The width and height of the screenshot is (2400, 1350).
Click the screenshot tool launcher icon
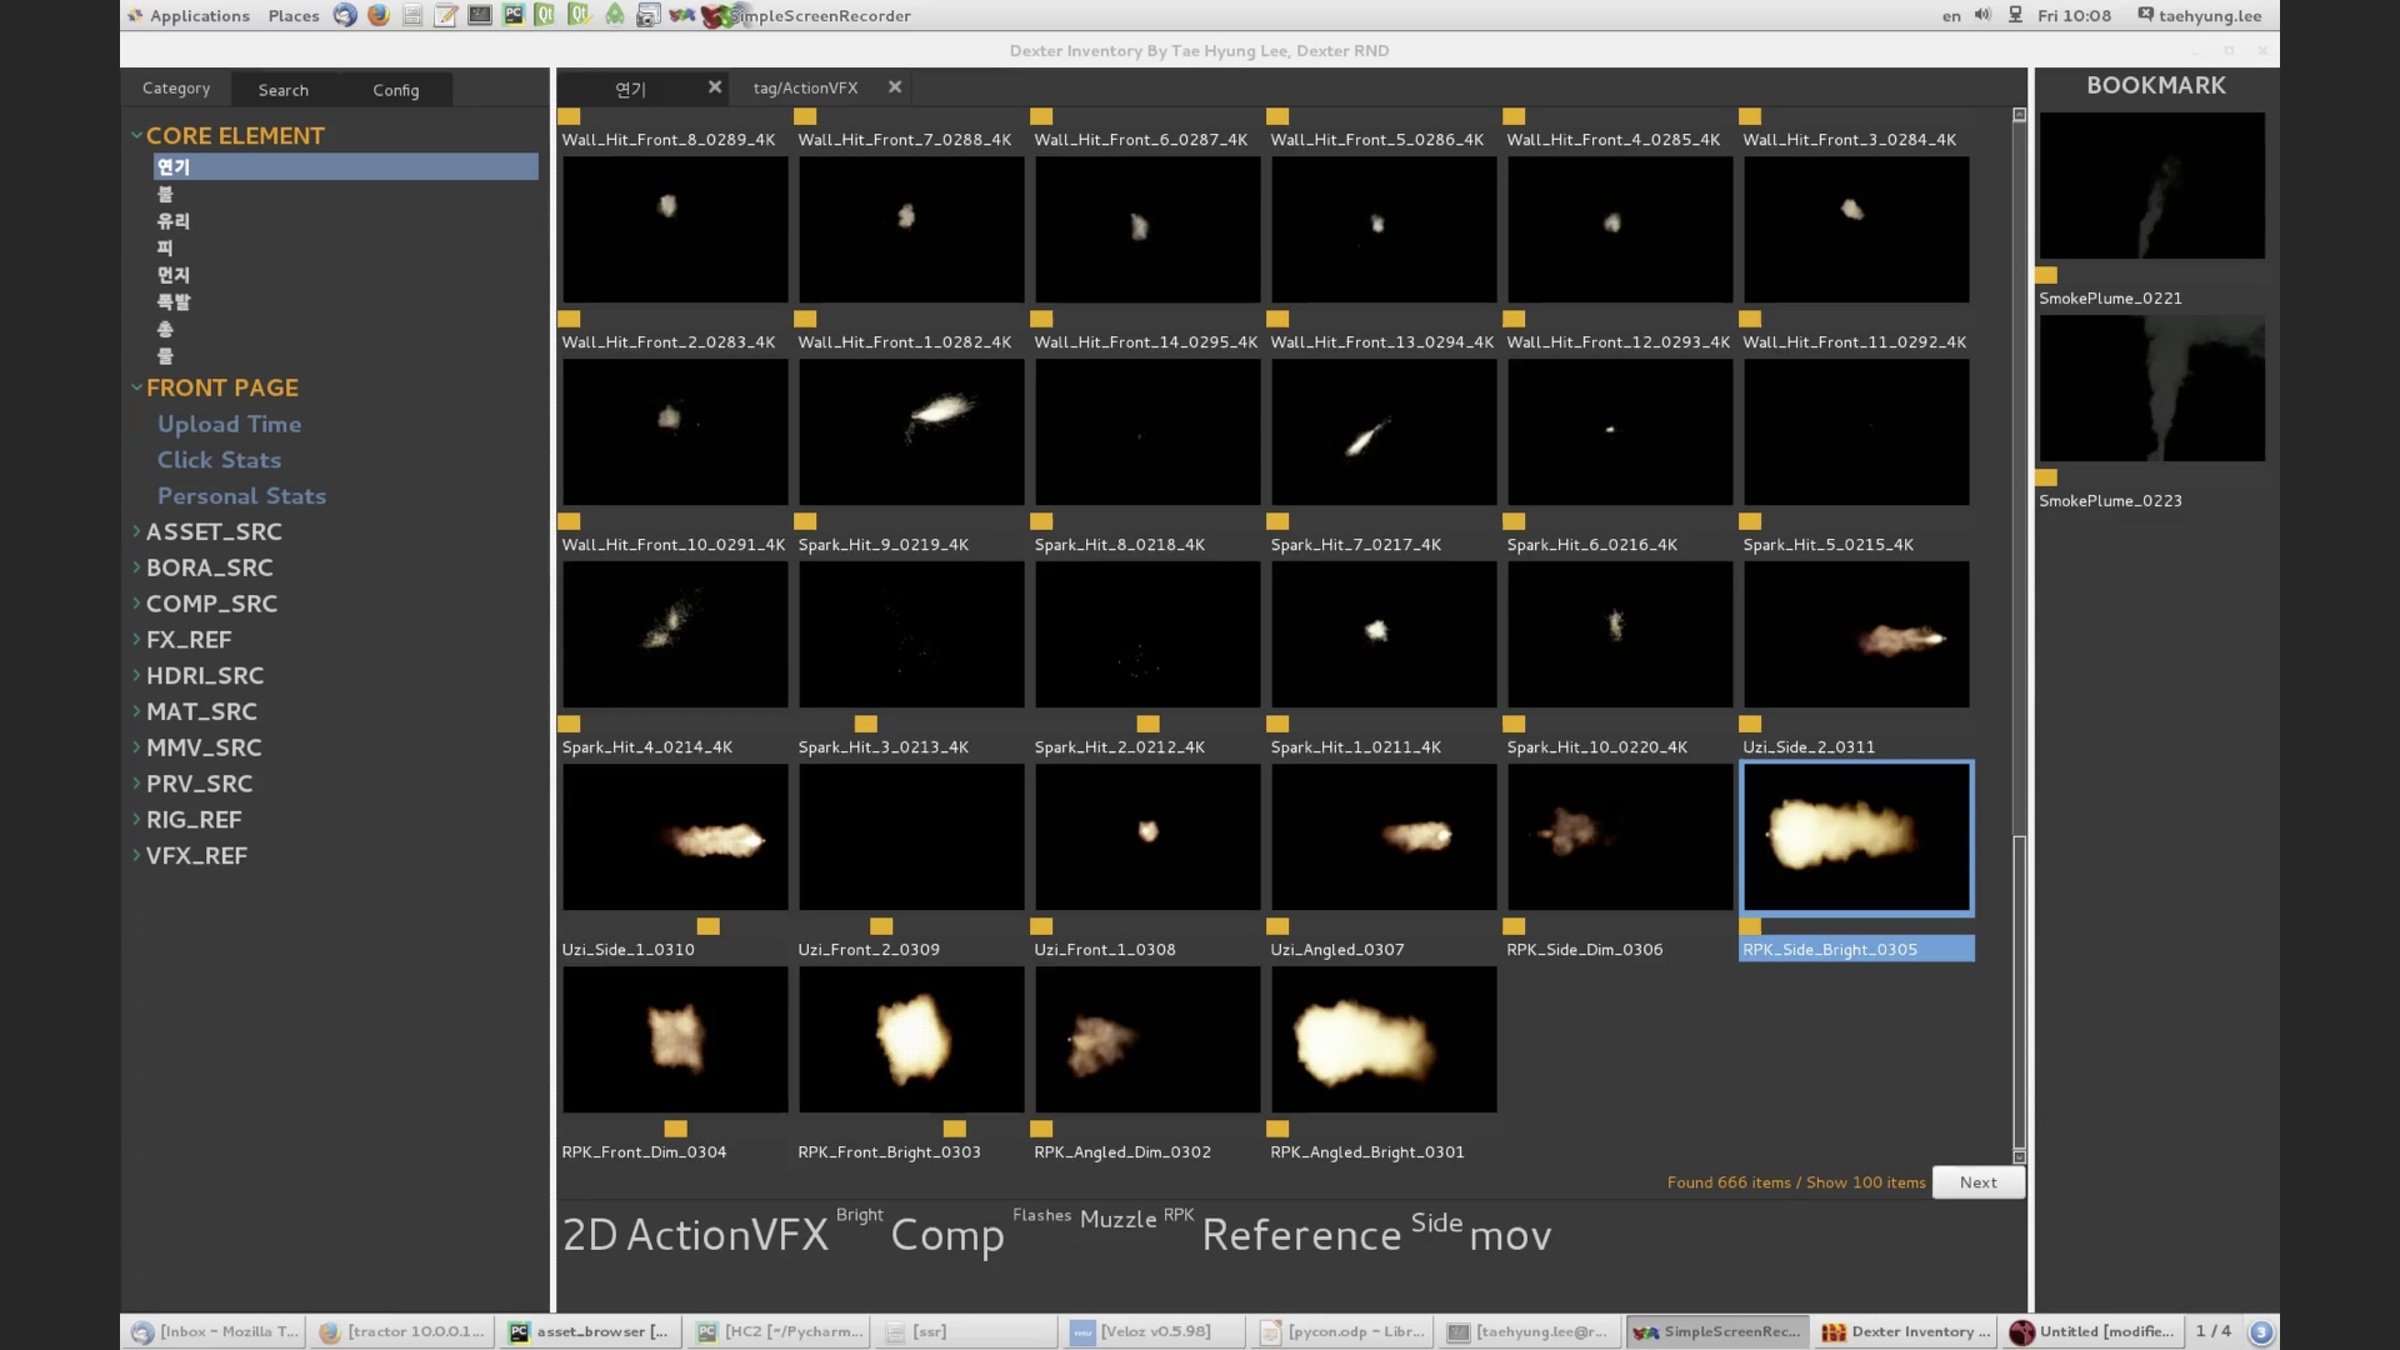click(x=648, y=15)
